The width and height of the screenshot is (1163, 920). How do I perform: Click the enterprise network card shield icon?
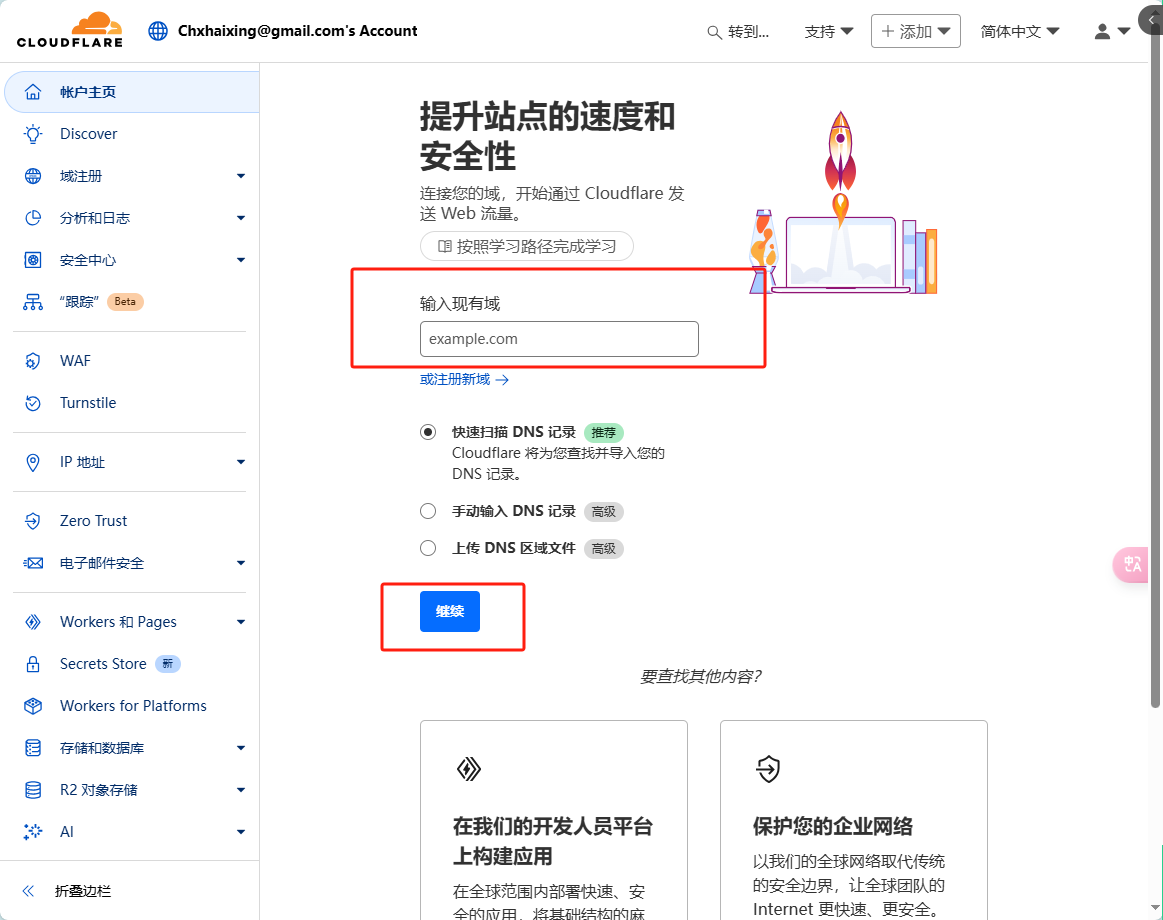tap(768, 769)
